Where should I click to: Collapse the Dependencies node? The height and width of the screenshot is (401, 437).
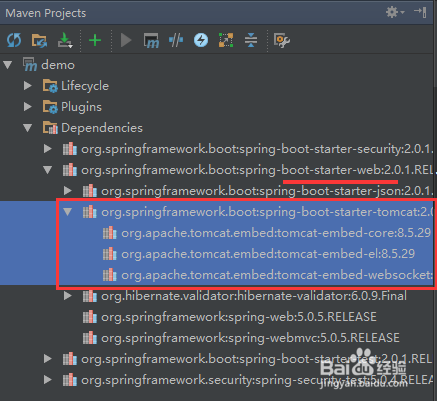[28, 128]
